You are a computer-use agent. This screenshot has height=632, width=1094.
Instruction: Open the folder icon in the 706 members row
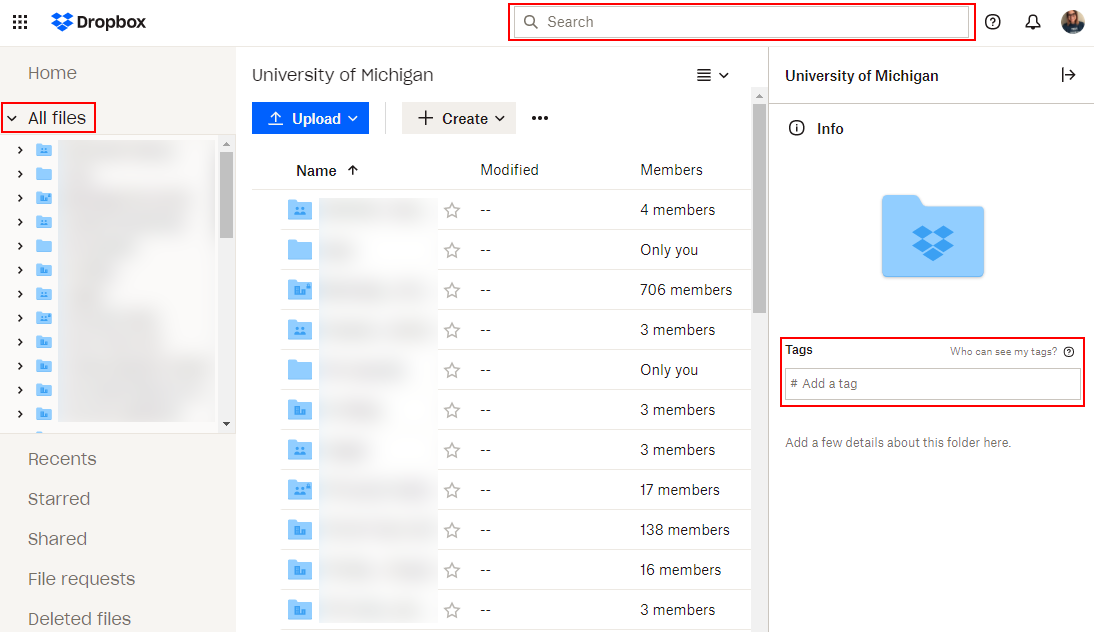pyautogui.click(x=300, y=289)
